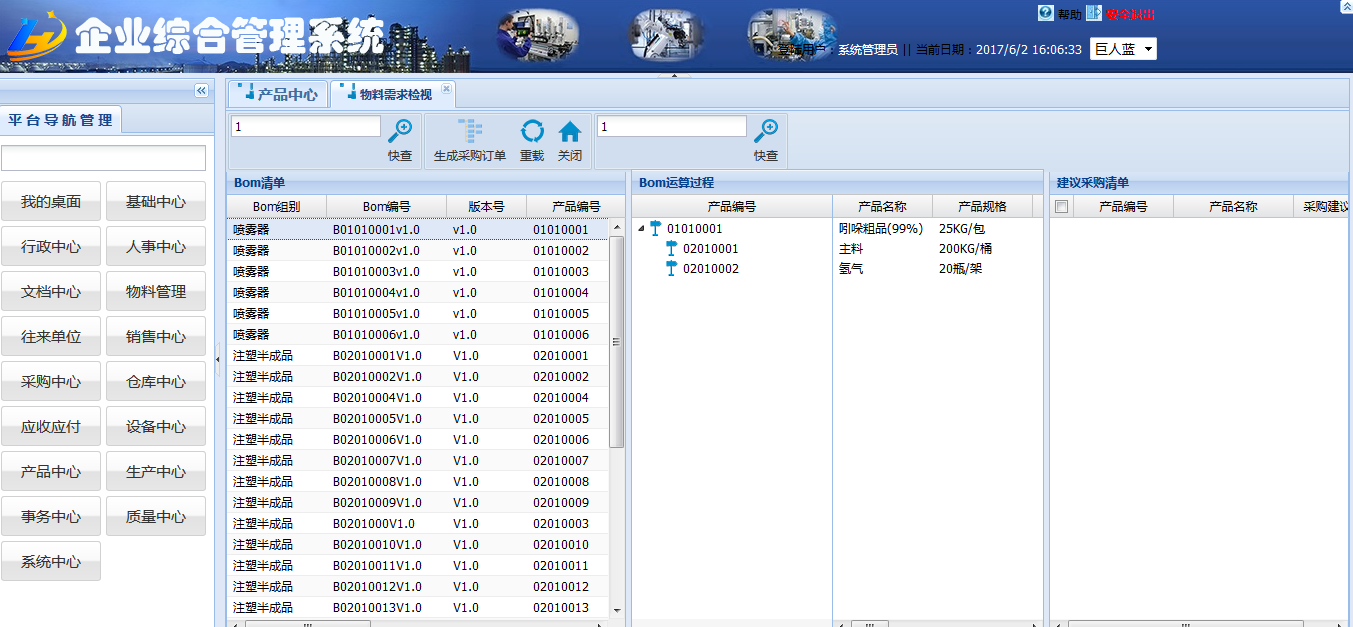Close the 物料需求检视 tab with its x
Screen dimensions: 1353x627
pyautogui.click(x=446, y=89)
